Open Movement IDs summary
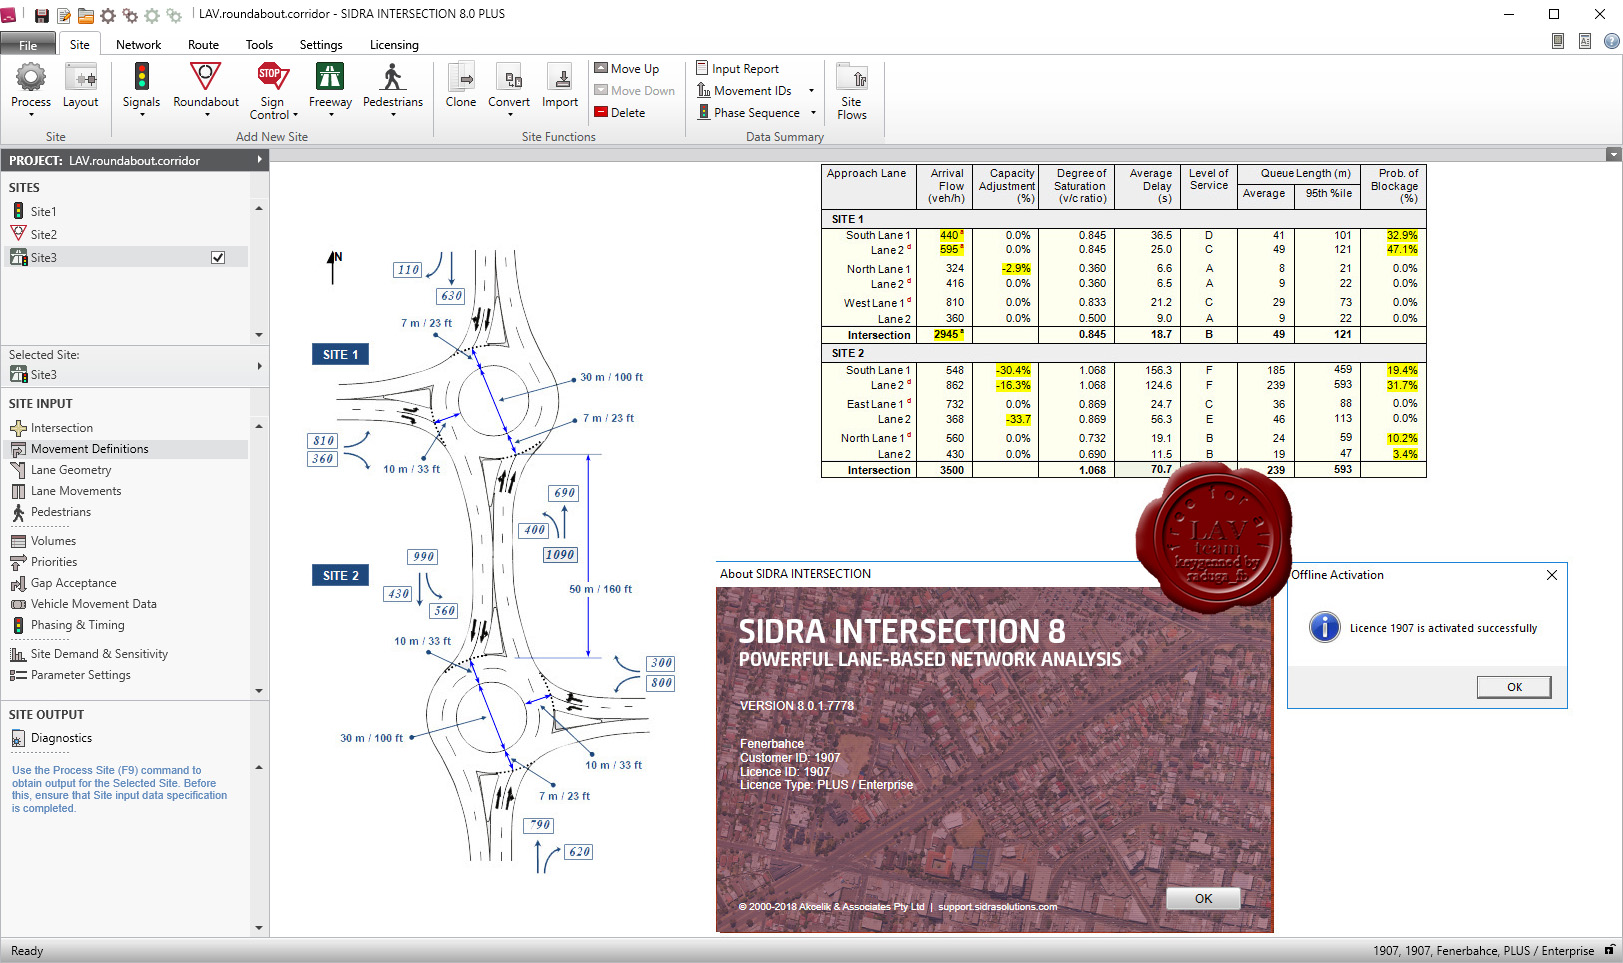Screen dimensions: 1623x963 click(x=745, y=91)
